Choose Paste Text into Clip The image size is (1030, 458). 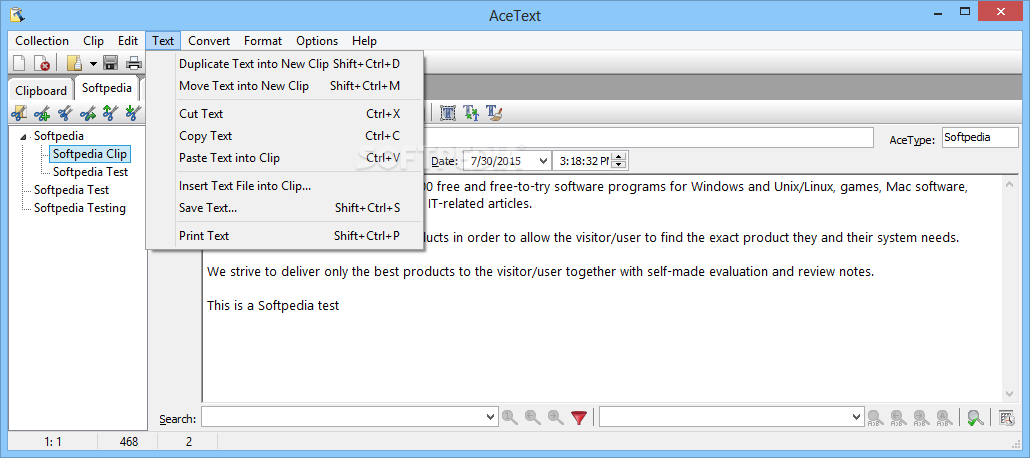(x=285, y=158)
